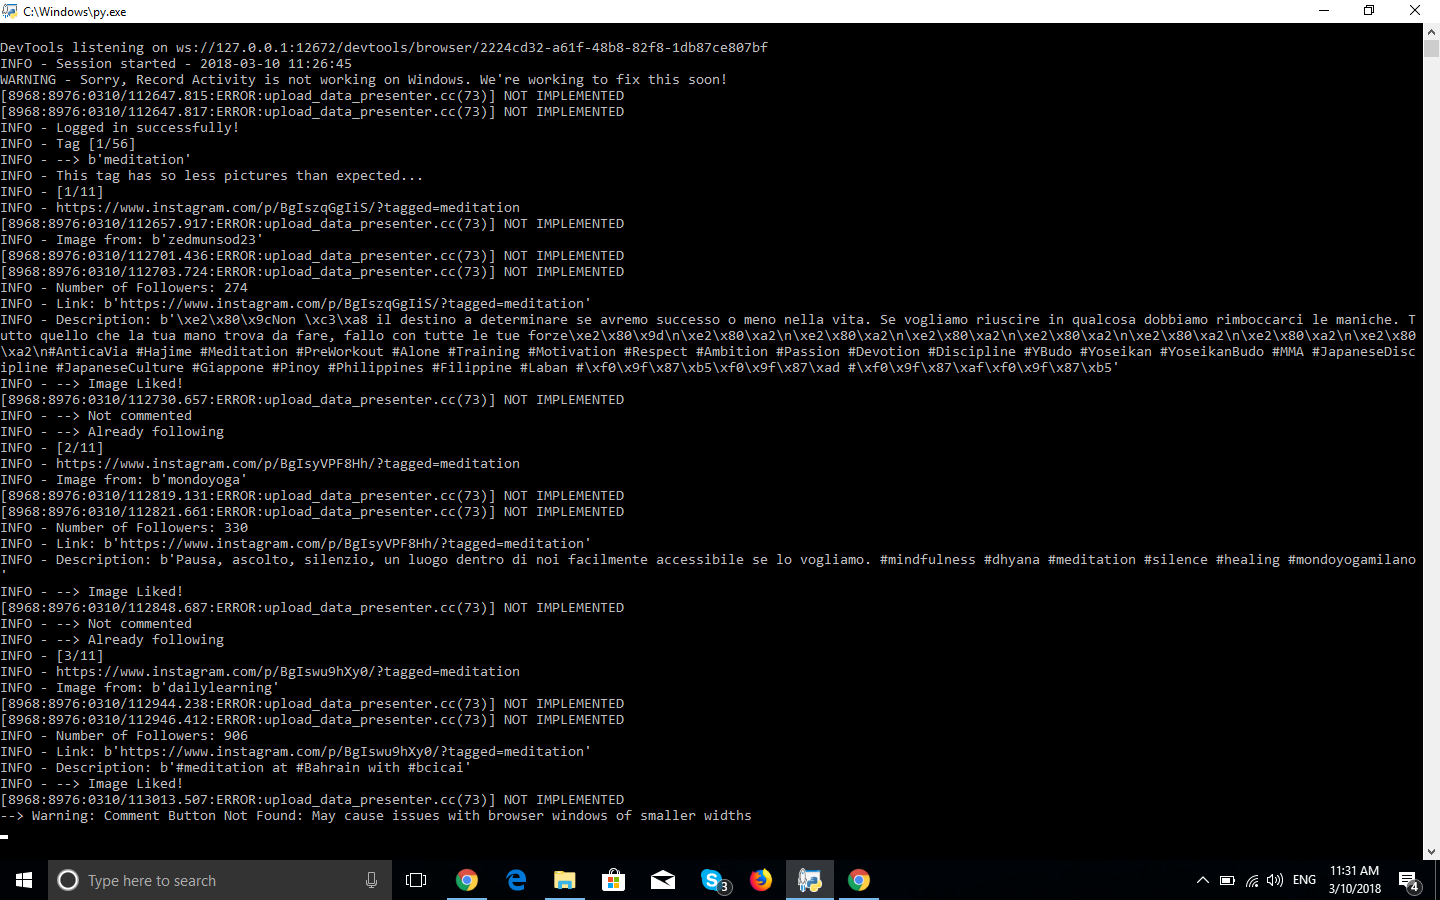Maximize or restore the py.exe window
The height and width of the screenshot is (900, 1440).
click(1369, 11)
